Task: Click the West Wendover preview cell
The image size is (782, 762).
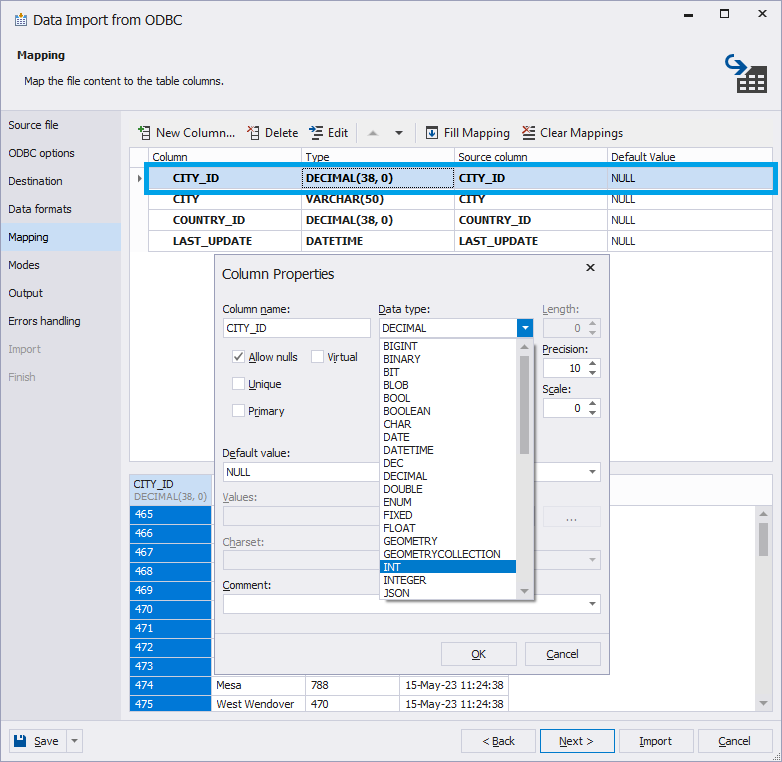Action: tap(258, 704)
